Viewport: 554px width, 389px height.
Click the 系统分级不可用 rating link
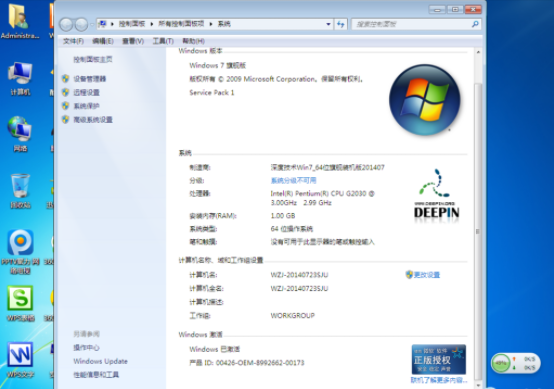(x=293, y=181)
